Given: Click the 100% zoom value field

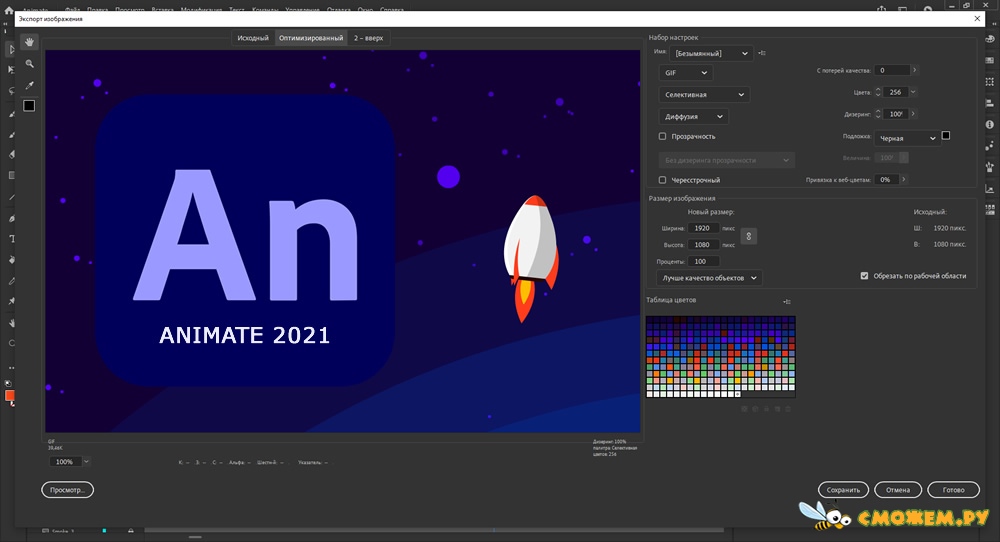Looking at the screenshot, I should (65, 462).
